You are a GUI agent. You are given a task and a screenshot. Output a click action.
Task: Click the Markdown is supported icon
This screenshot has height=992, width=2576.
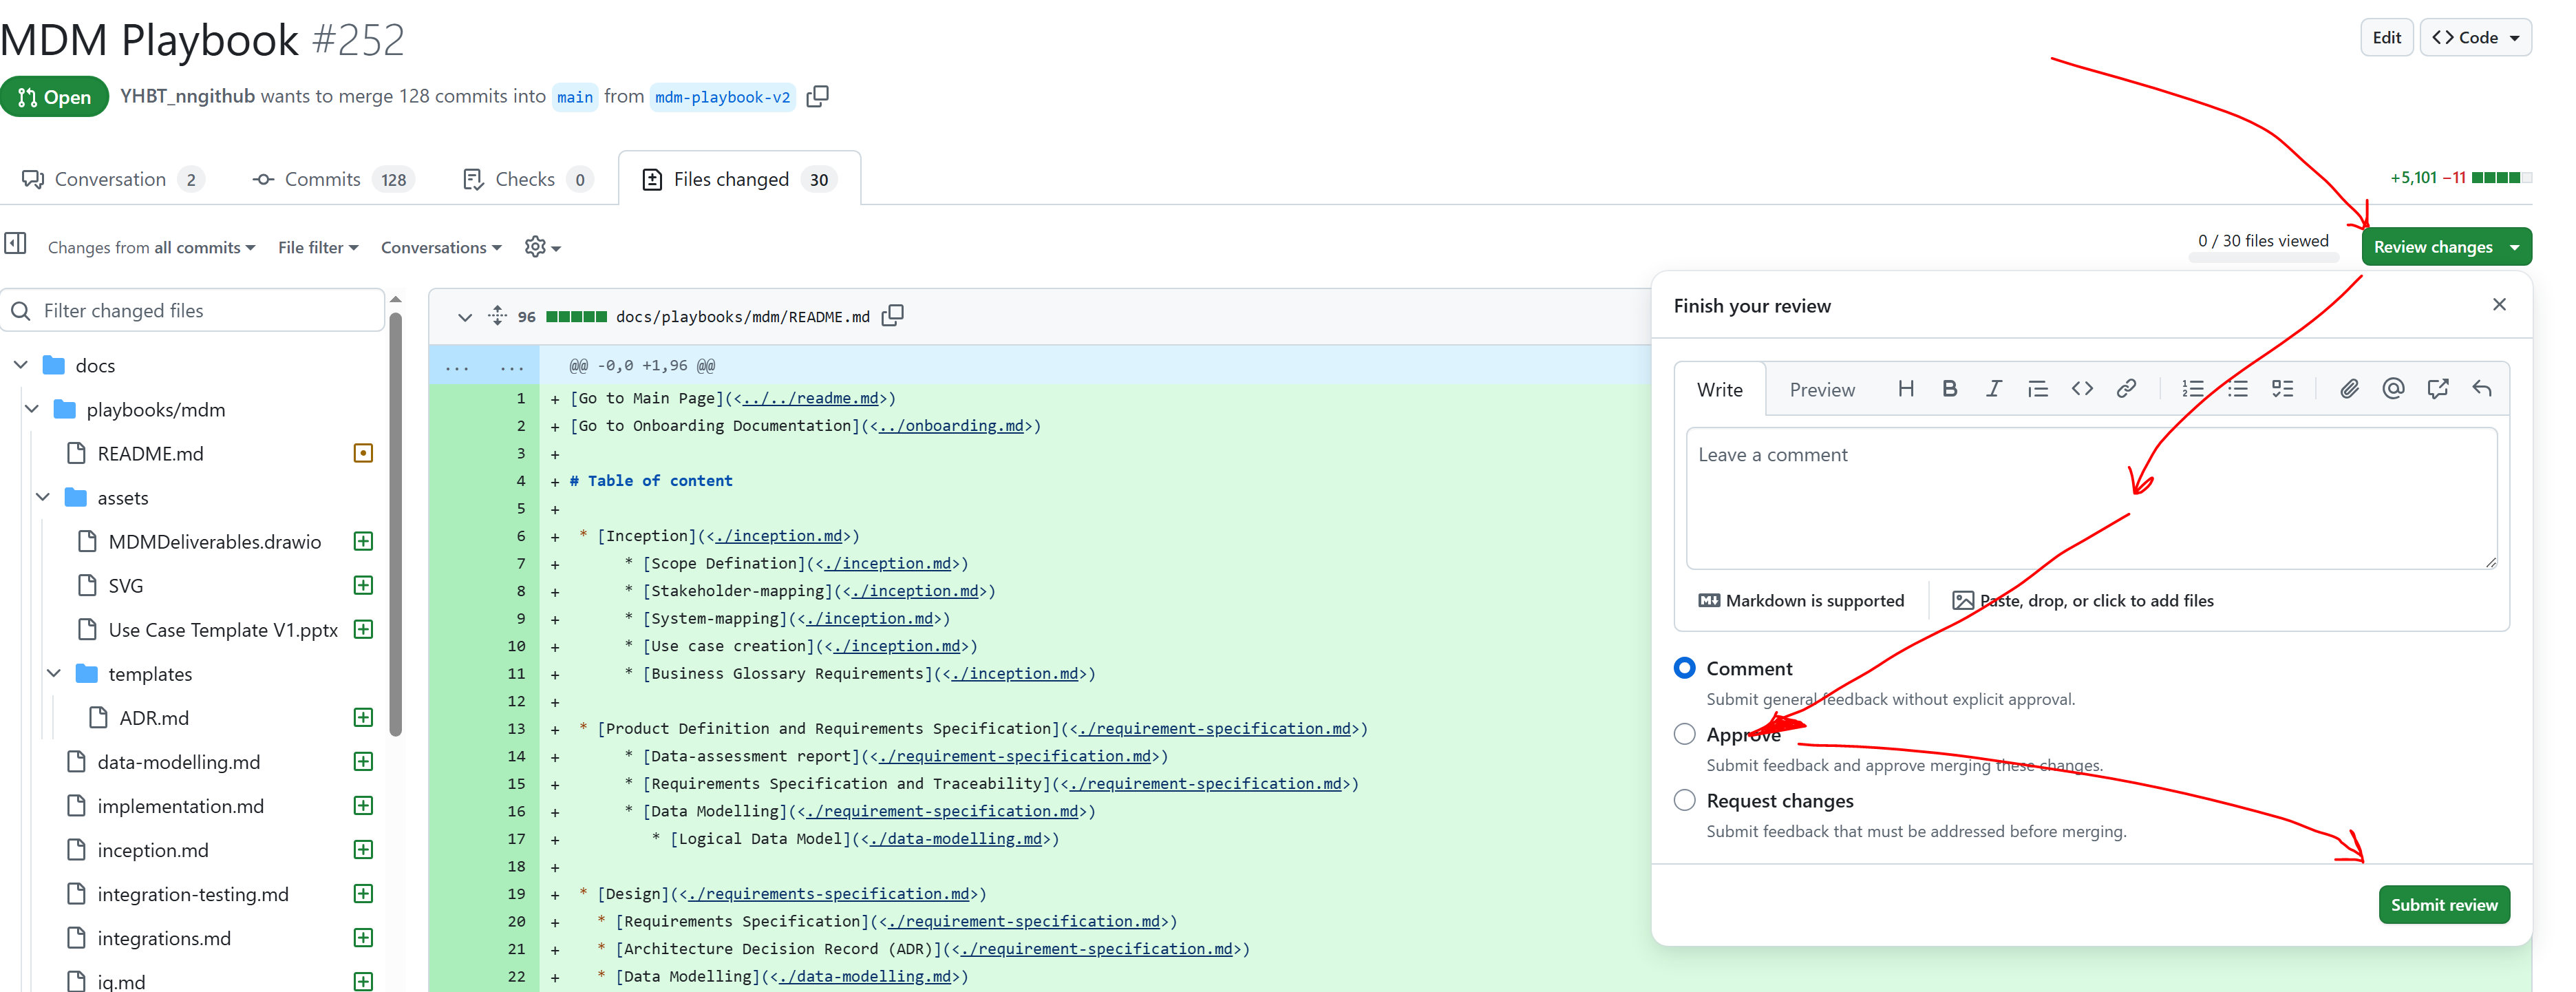point(1709,600)
